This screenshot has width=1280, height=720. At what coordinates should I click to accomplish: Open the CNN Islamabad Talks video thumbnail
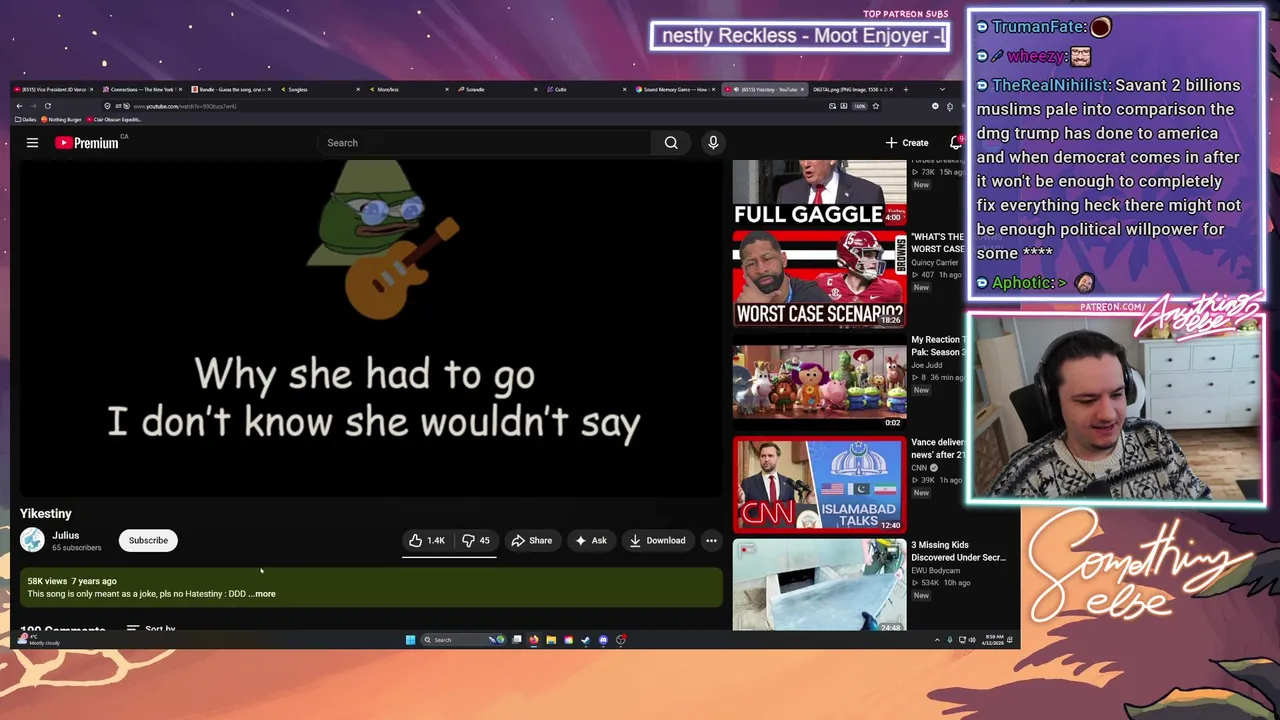[819, 485]
